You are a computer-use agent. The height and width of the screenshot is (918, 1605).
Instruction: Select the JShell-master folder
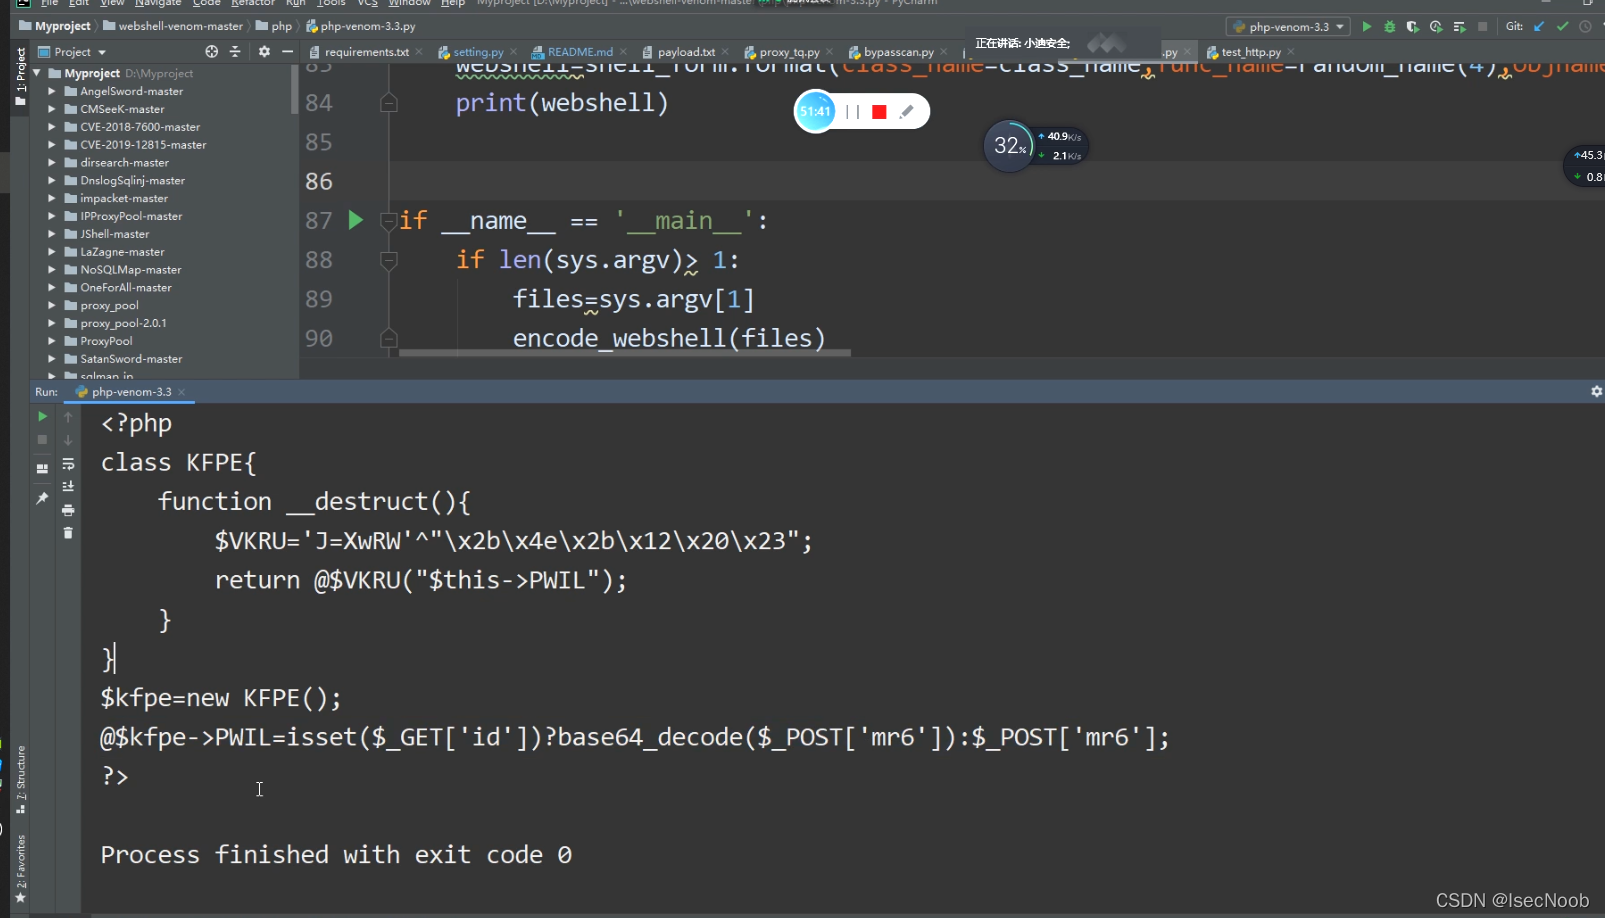[x=114, y=234]
